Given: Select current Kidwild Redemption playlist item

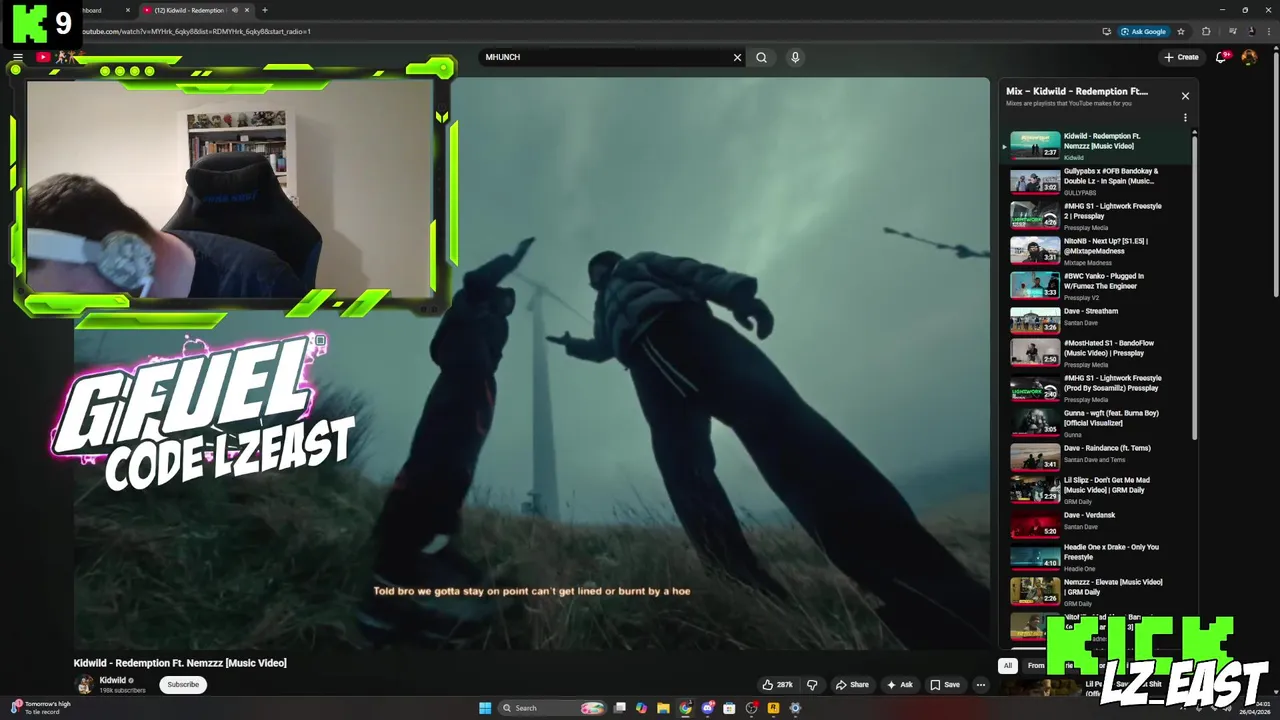Looking at the screenshot, I should coord(1097,146).
